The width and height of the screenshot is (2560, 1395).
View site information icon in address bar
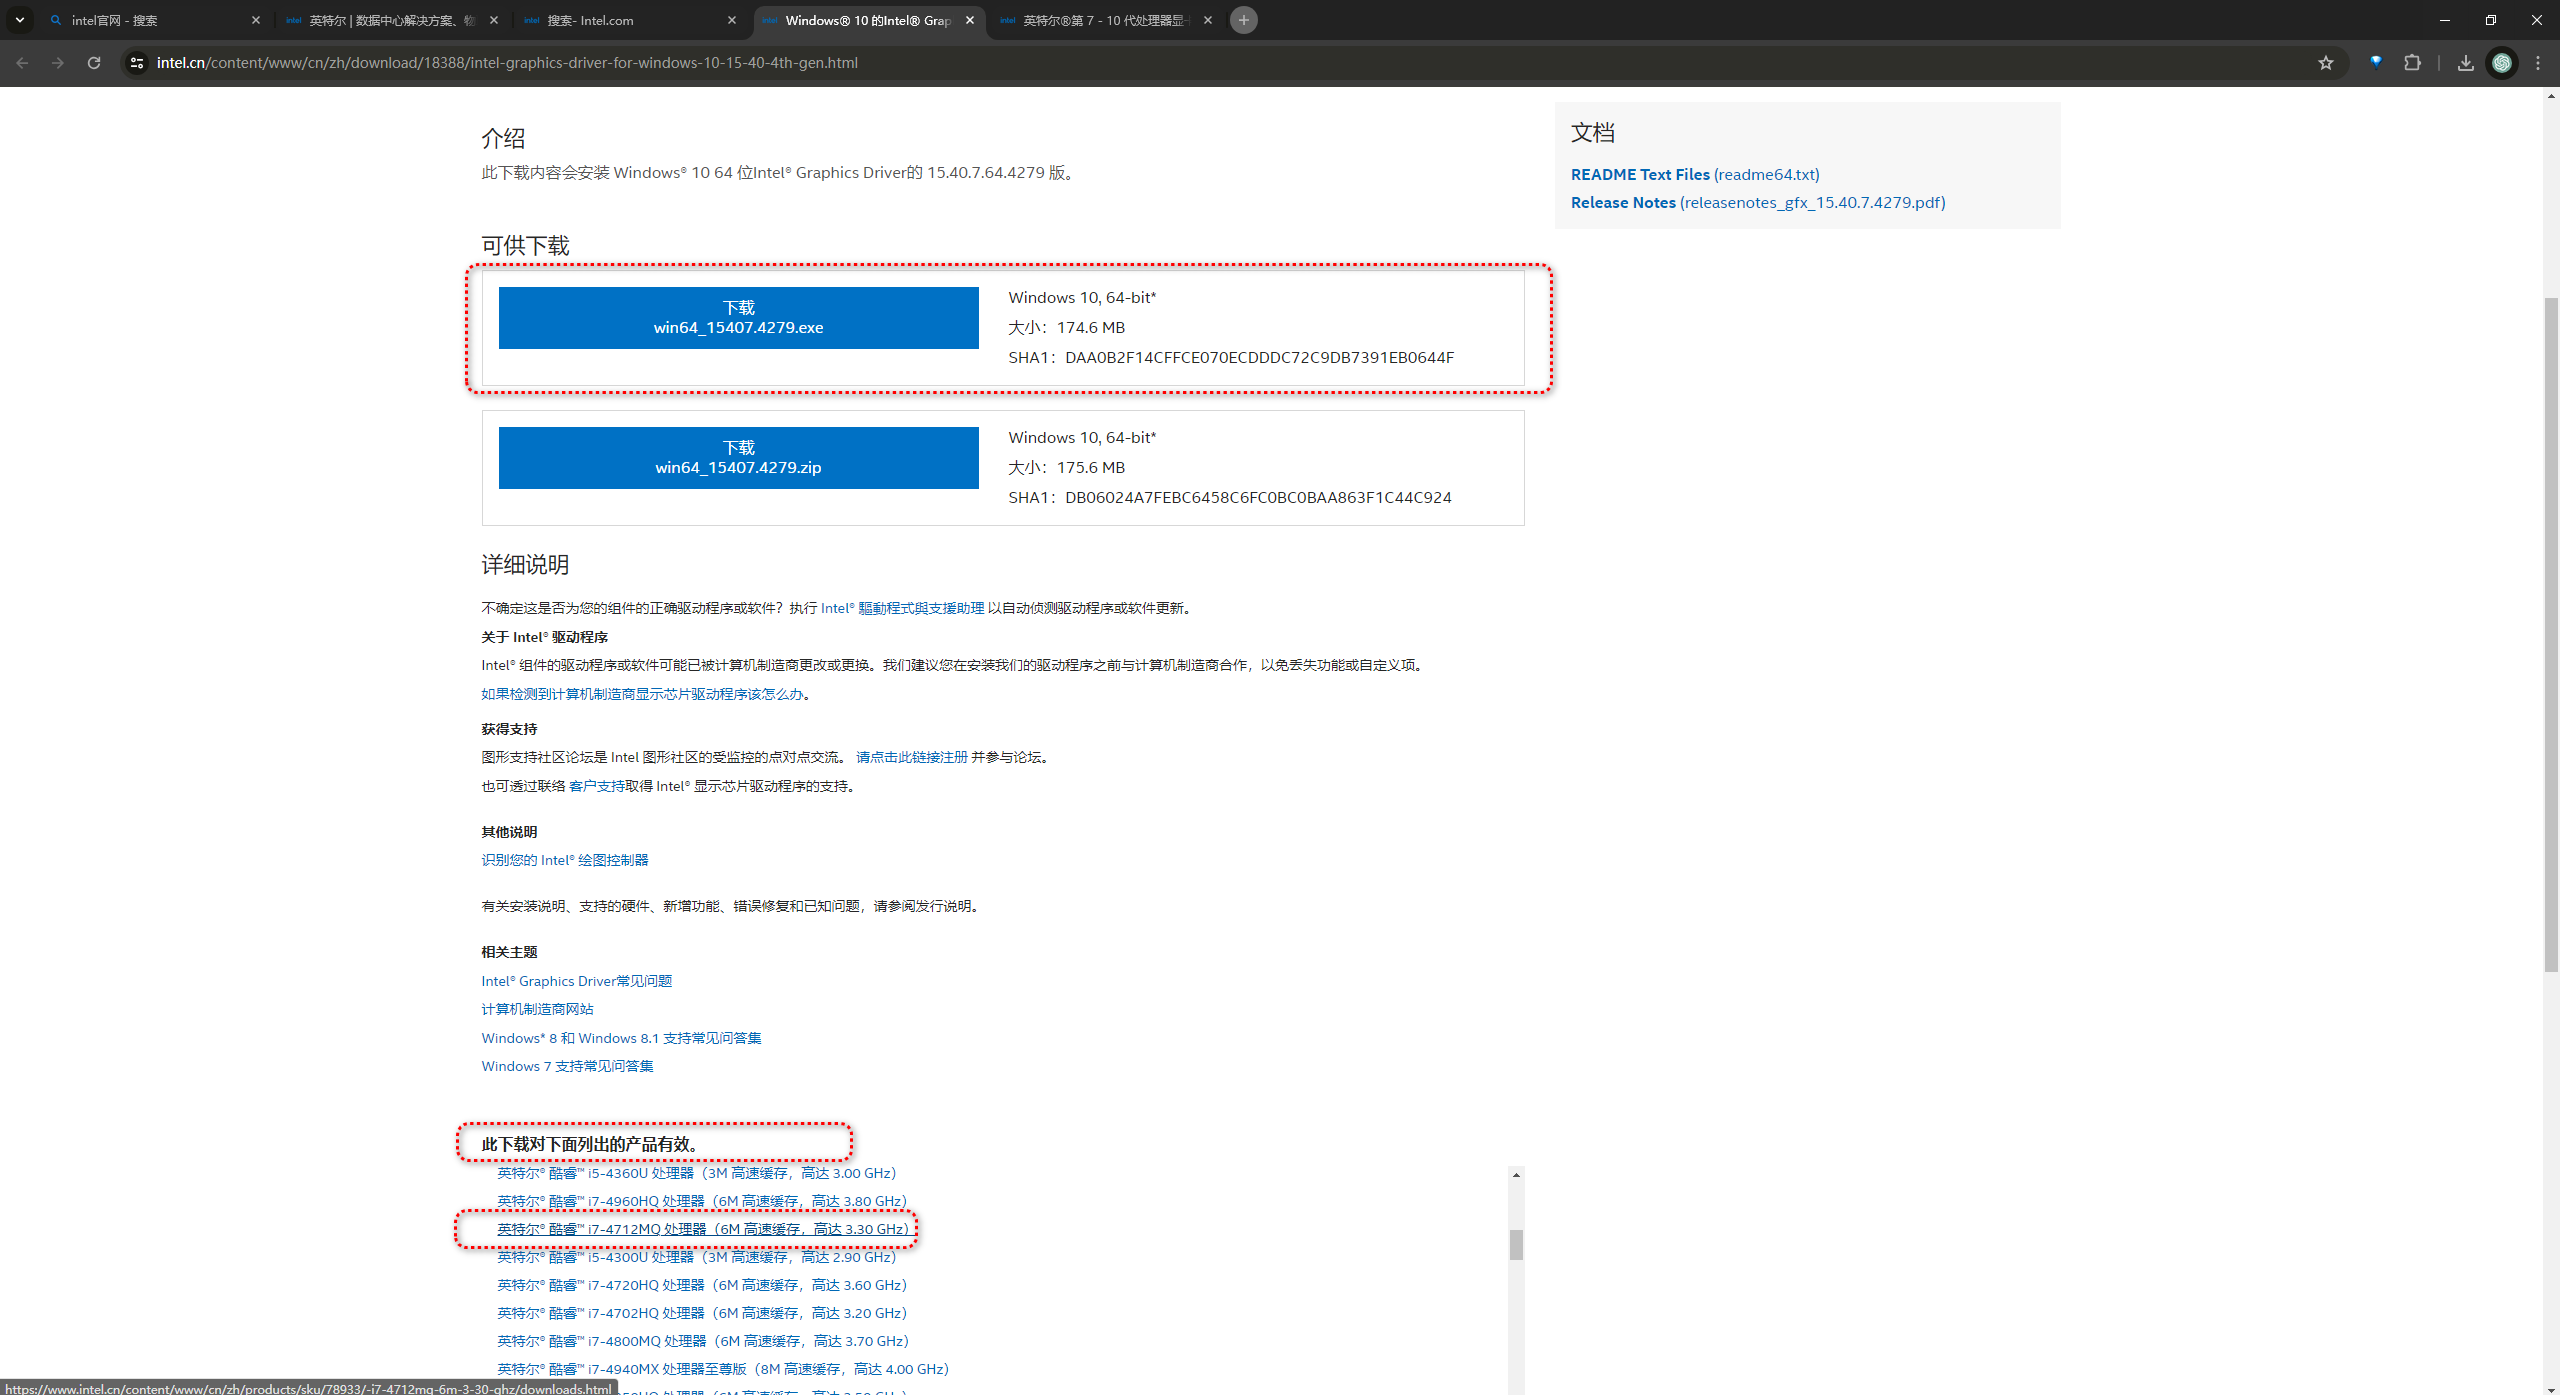click(x=137, y=63)
